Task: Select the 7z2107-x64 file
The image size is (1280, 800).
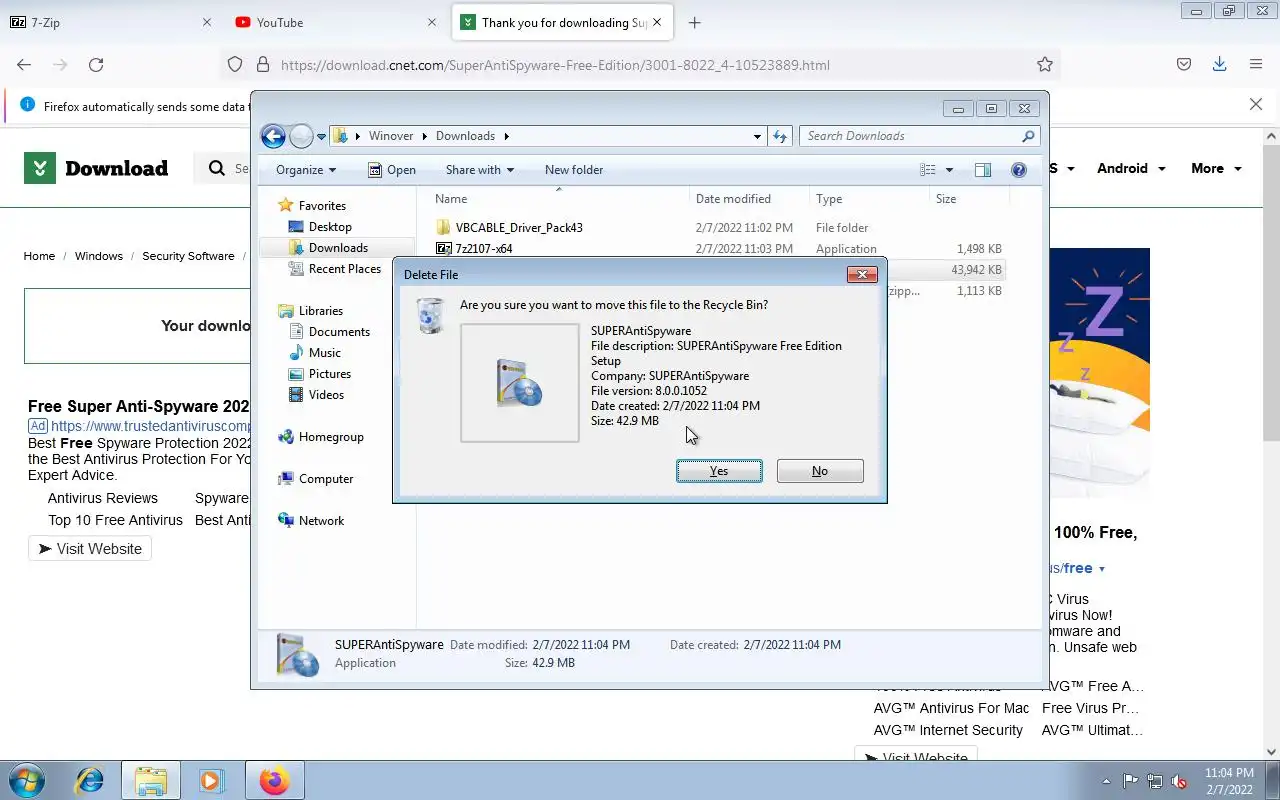Action: (x=484, y=249)
